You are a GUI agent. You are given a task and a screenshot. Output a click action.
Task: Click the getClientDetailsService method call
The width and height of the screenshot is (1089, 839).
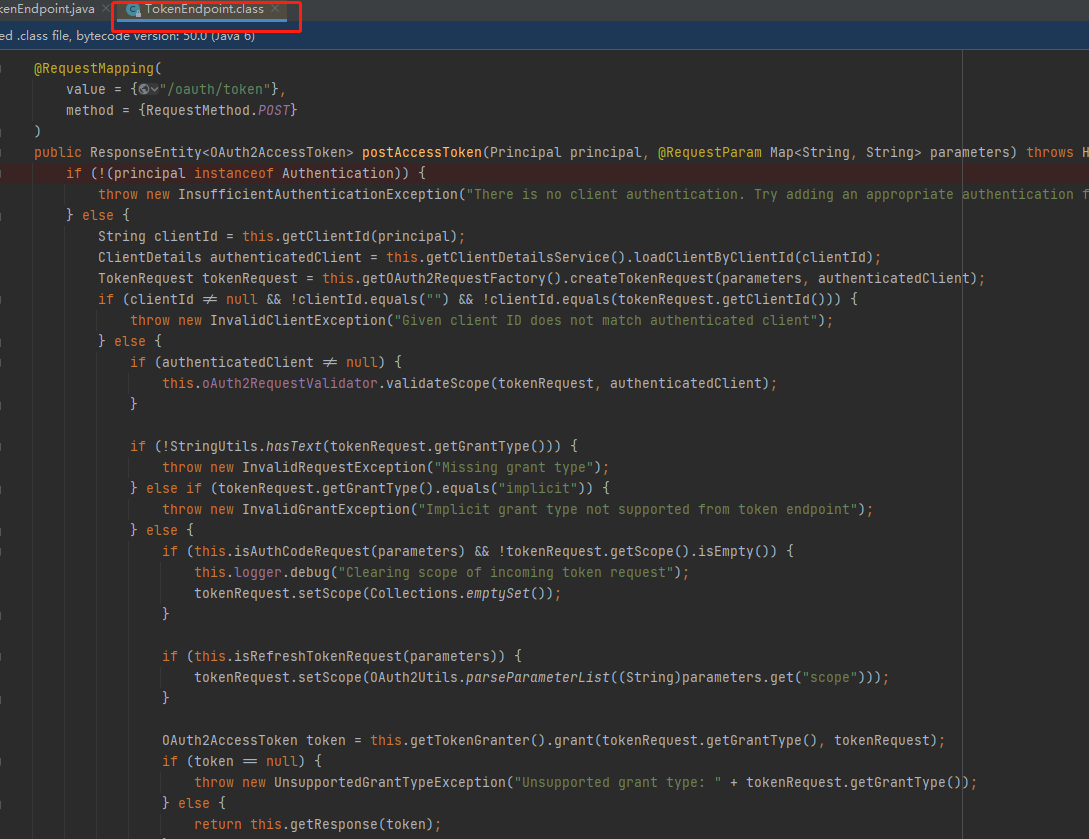click(517, 257)
